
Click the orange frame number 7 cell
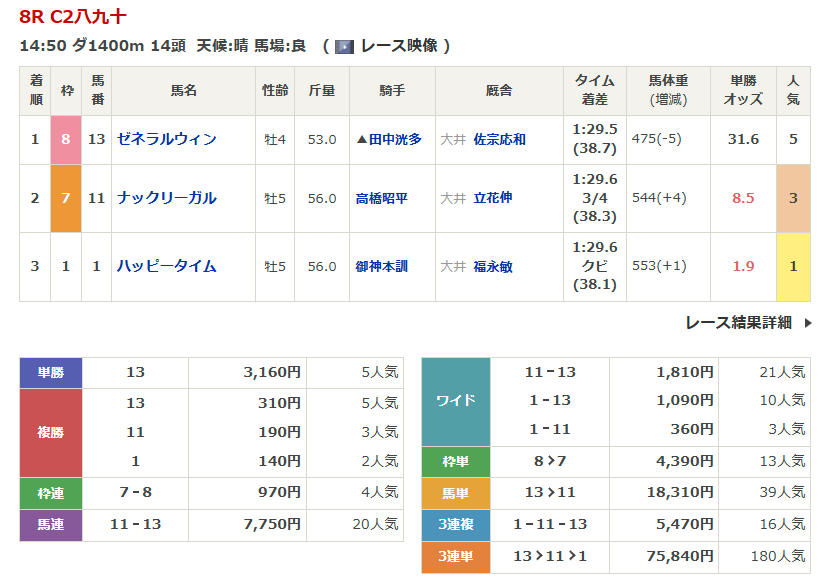66,198
